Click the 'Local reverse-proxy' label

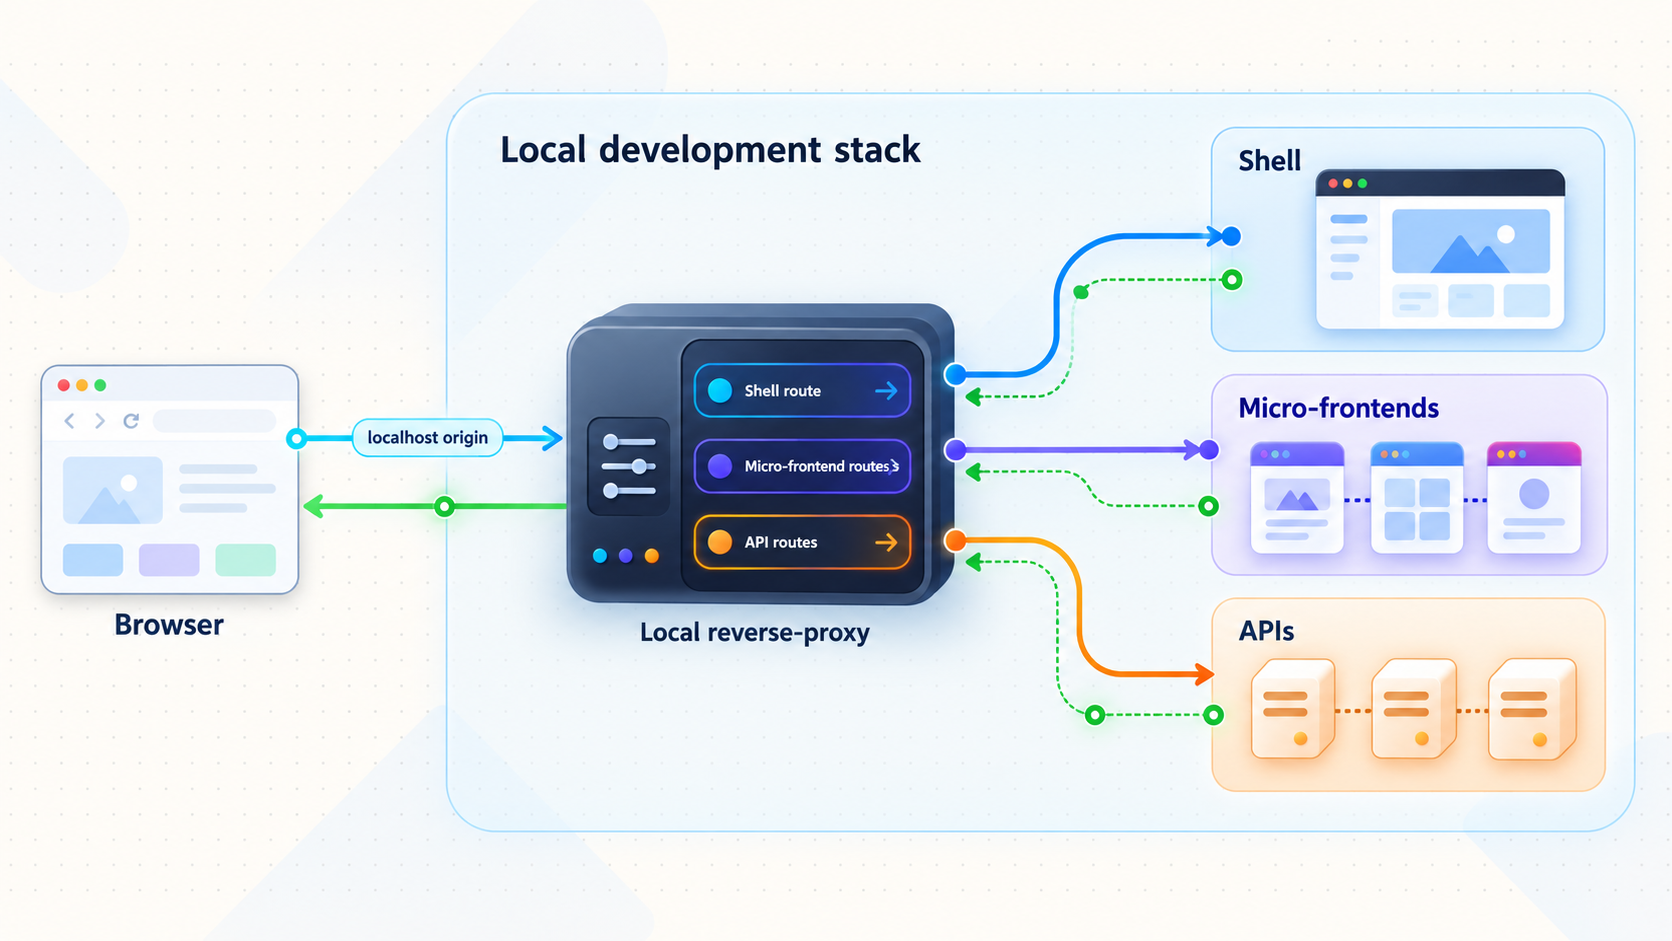pos(755,632)
